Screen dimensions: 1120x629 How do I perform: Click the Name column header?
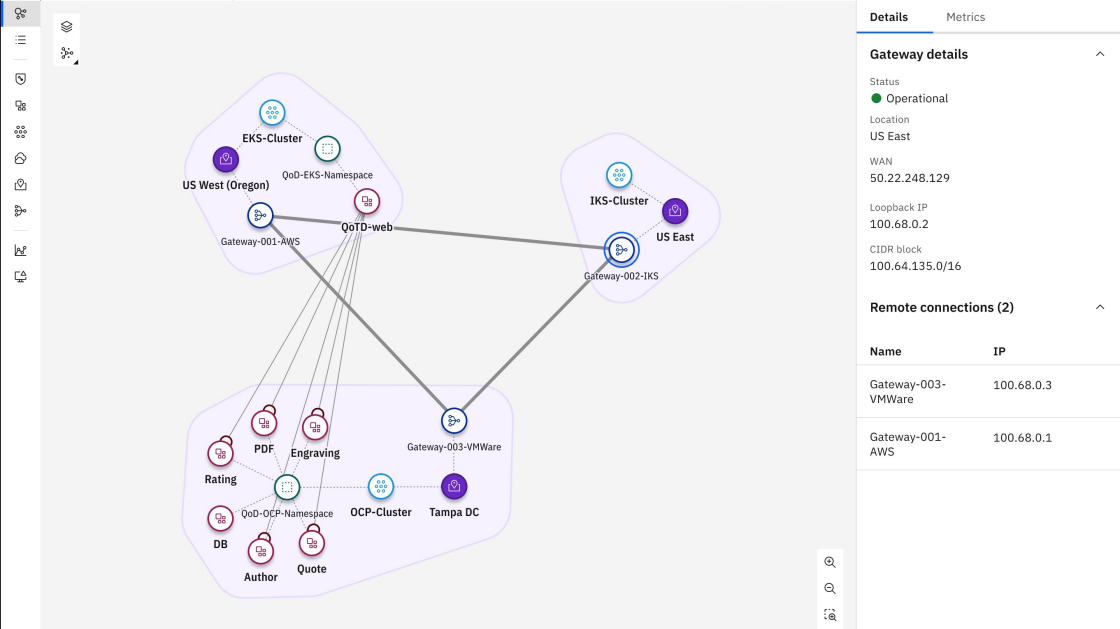885,351
